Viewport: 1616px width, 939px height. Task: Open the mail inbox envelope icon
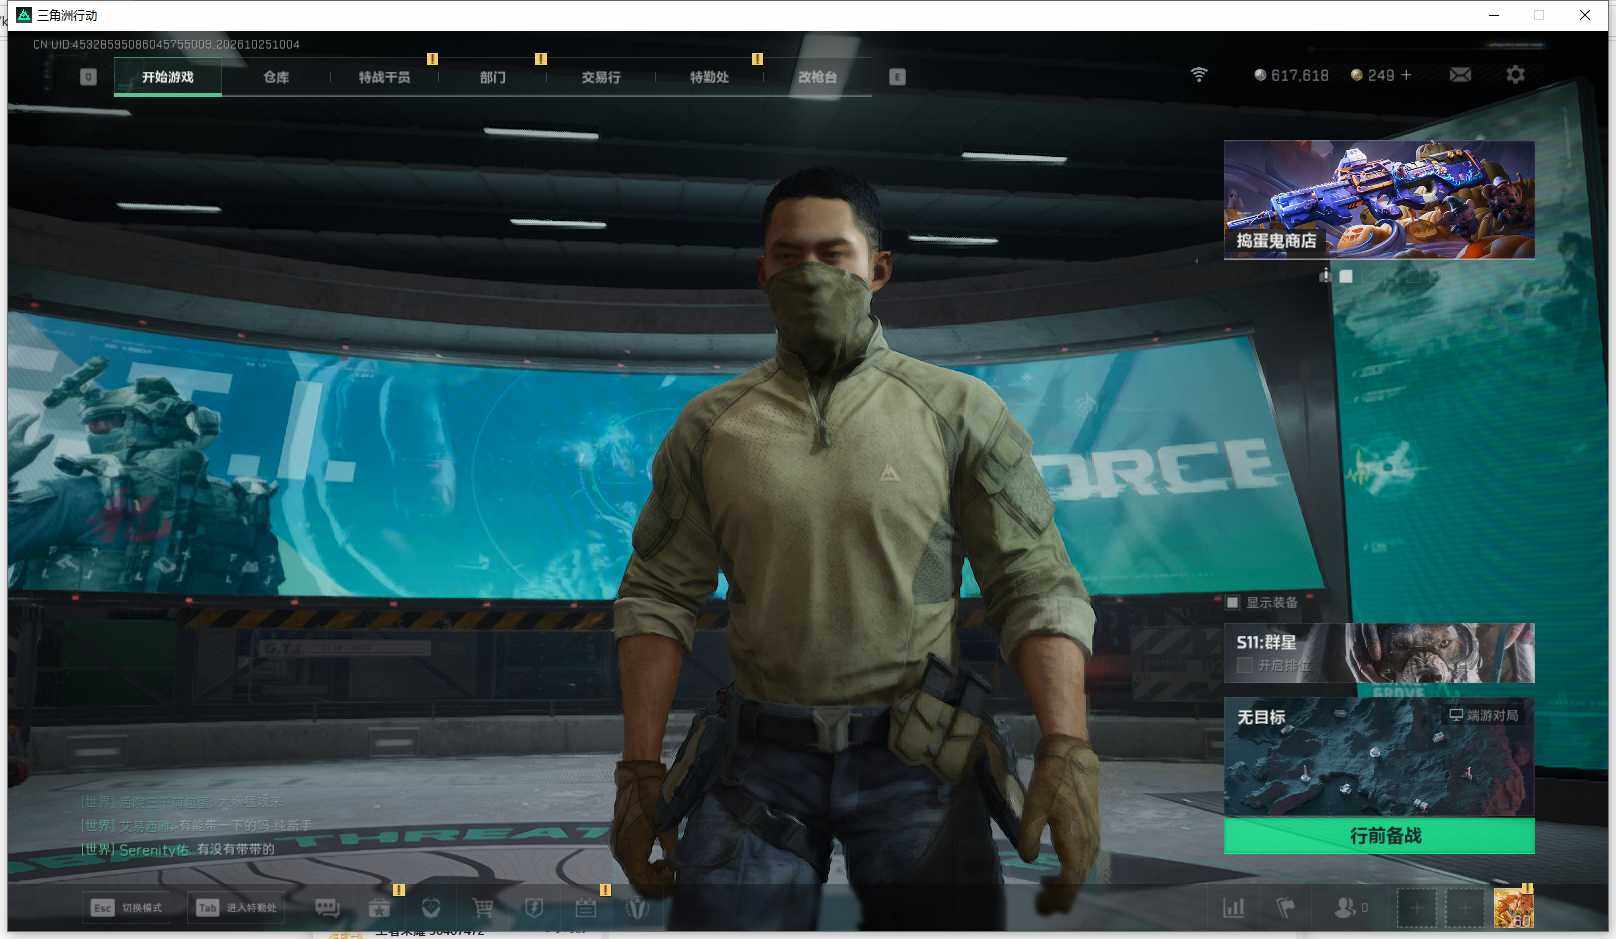[x=1460, y=75]
